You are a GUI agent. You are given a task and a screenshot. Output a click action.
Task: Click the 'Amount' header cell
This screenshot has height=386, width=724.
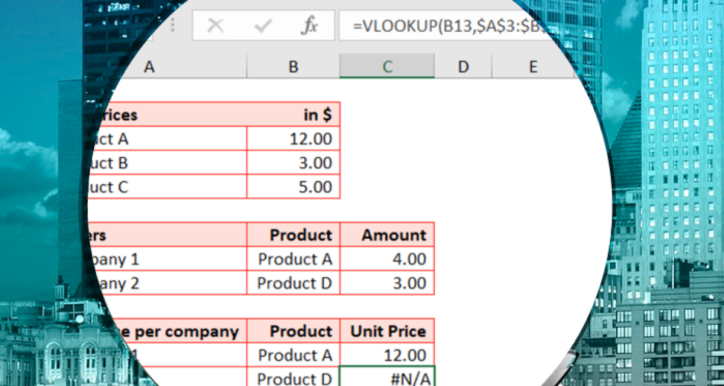click(x=387, y=235)
